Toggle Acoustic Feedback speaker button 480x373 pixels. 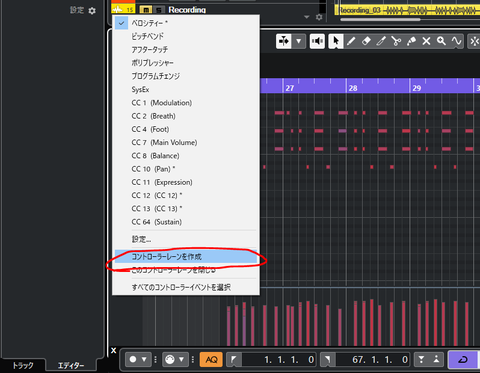317,41
